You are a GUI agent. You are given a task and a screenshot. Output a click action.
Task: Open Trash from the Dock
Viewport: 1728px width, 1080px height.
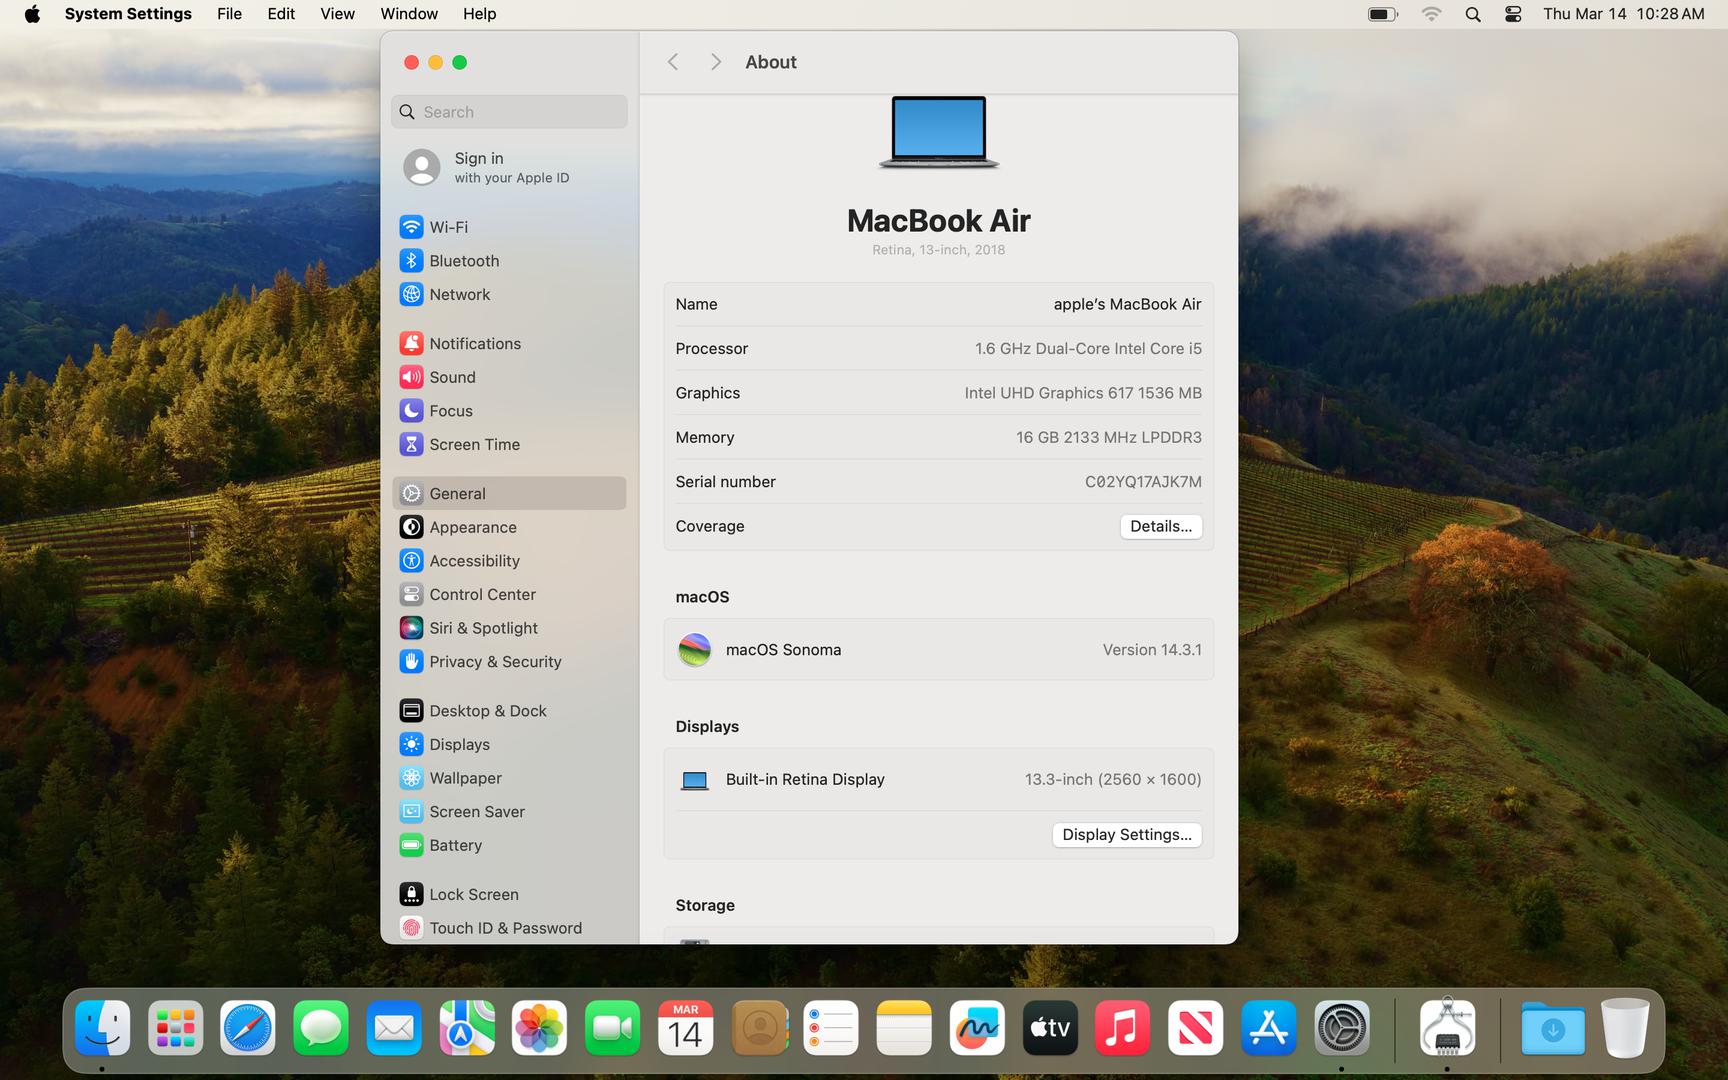pos(1625,1028)
